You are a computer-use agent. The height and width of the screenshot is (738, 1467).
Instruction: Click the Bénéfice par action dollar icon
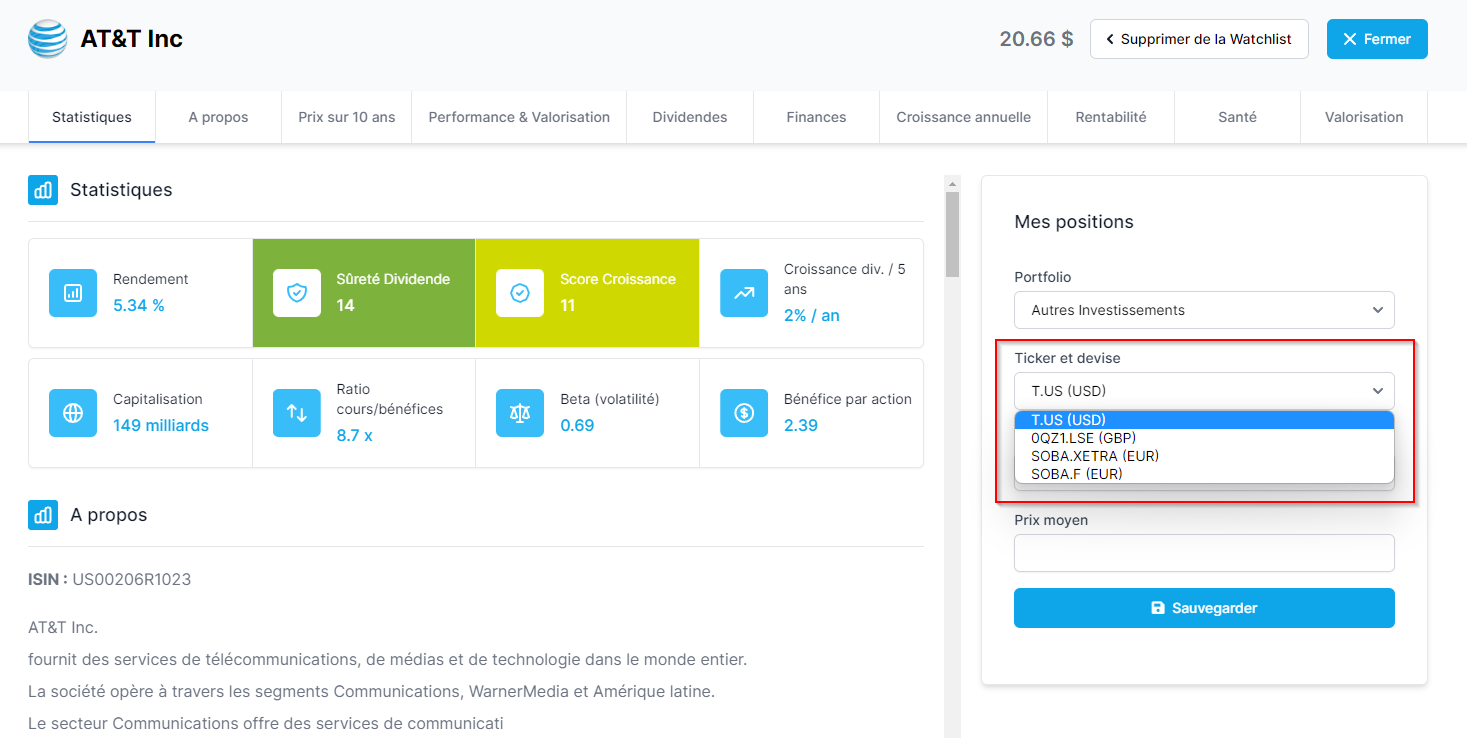(x=744, y=413)
